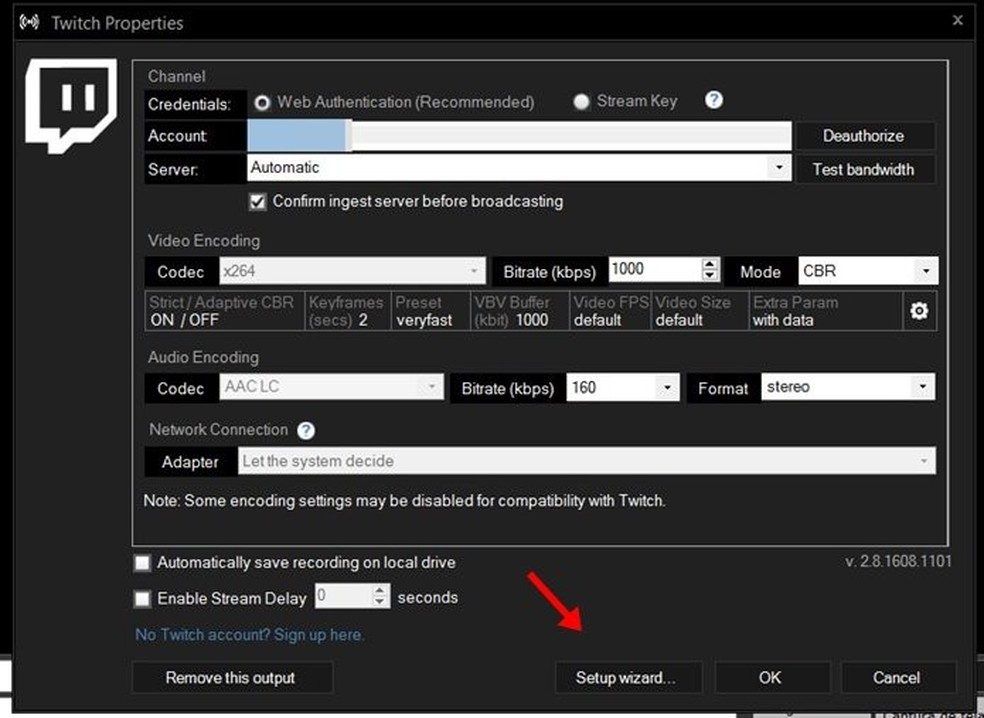The width and height of the screenshot is (984, 718).
Task: Run the Test bandwidth check
Action: [x=864, y=169]
